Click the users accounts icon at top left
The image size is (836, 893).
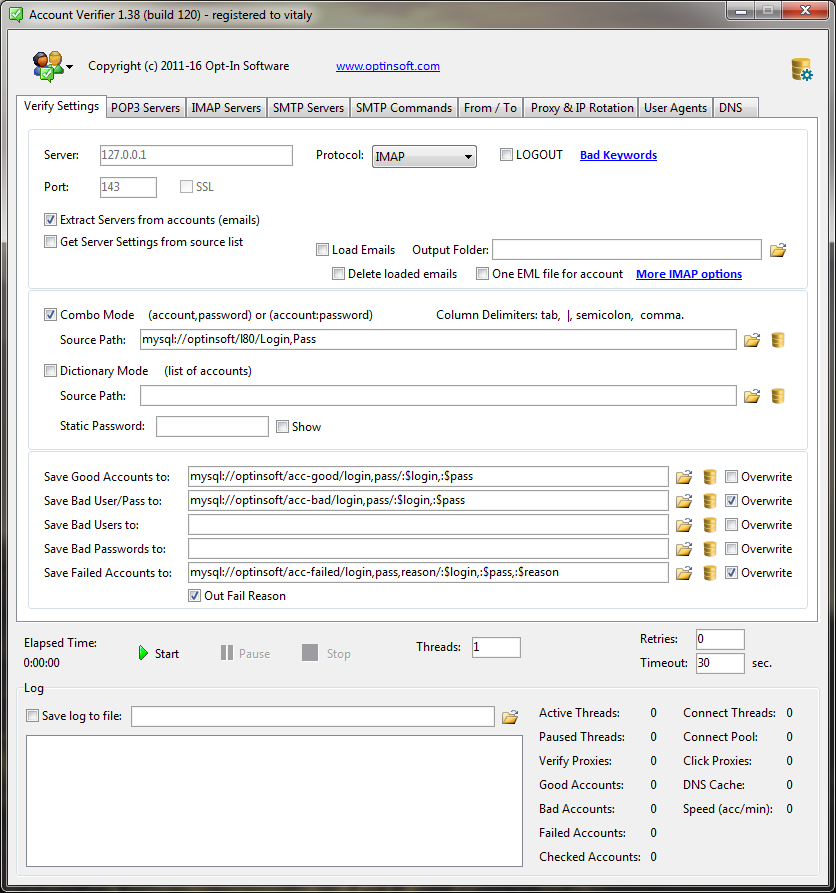[46, 66]
